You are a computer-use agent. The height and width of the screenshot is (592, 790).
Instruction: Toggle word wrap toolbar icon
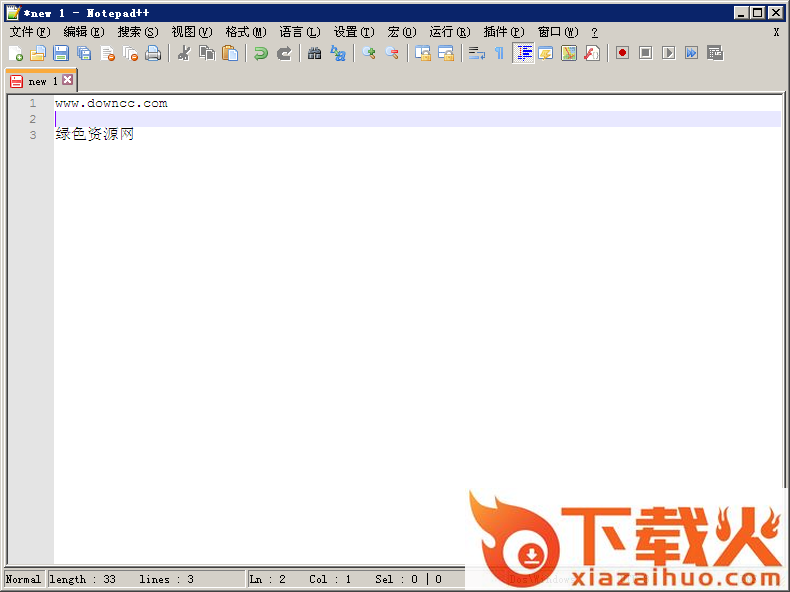tap(477, 53)
